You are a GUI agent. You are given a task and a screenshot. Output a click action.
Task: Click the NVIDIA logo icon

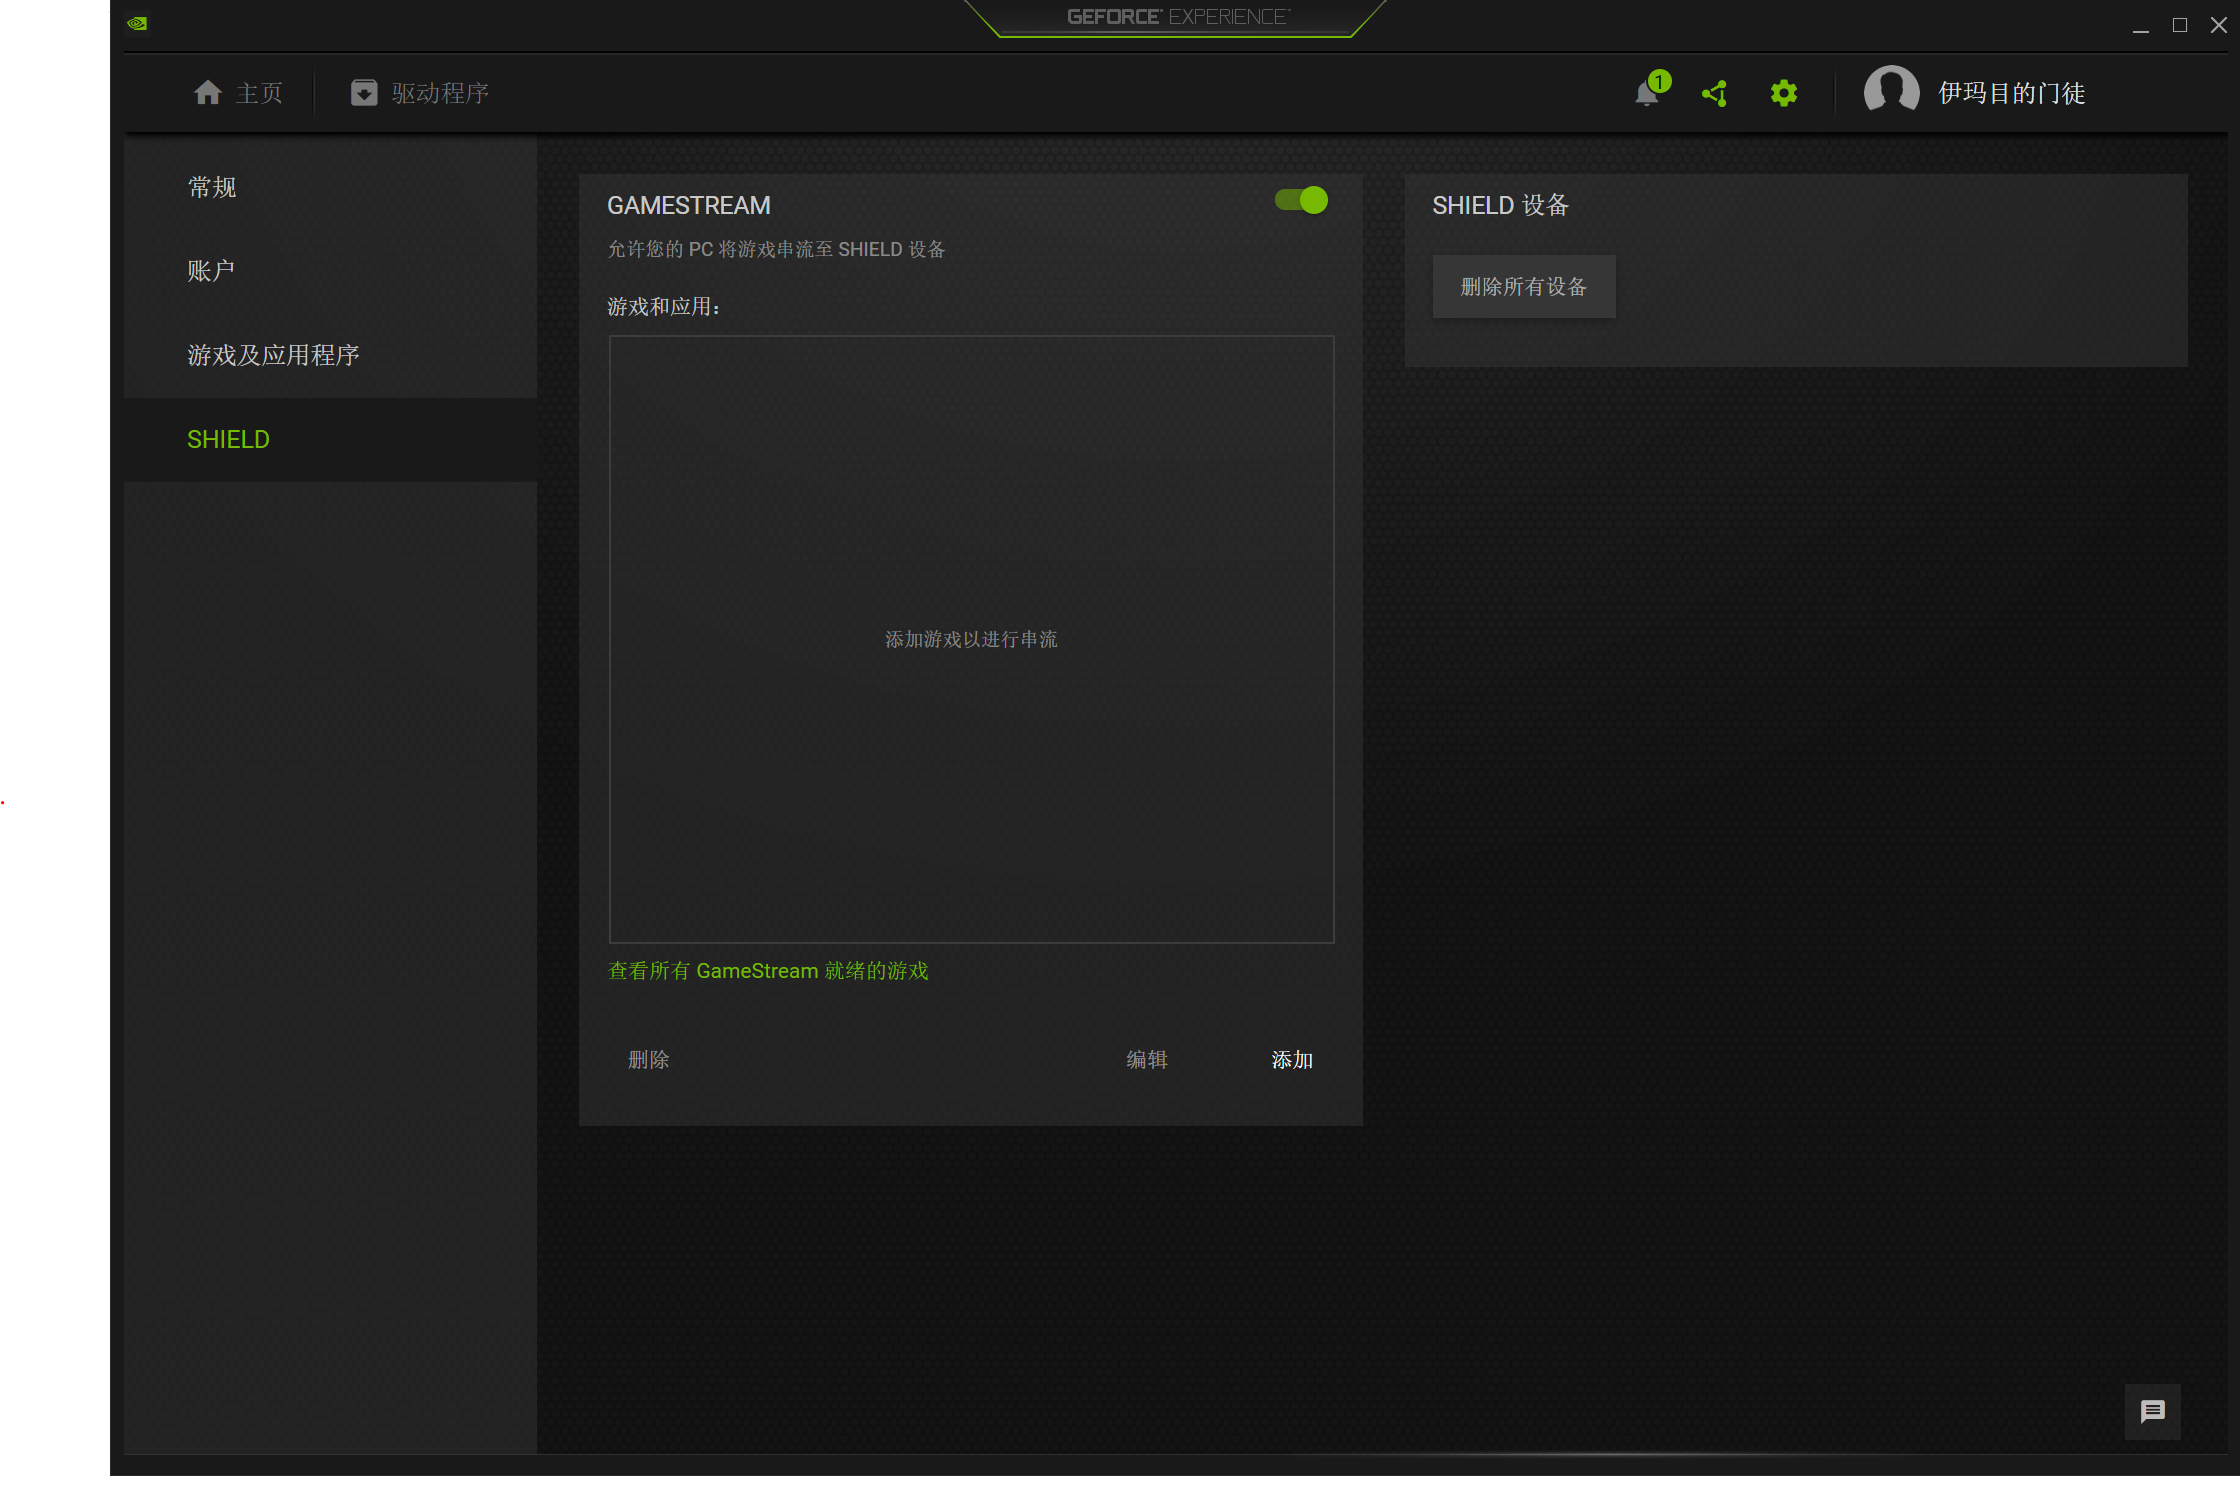(x=138, y=23)
